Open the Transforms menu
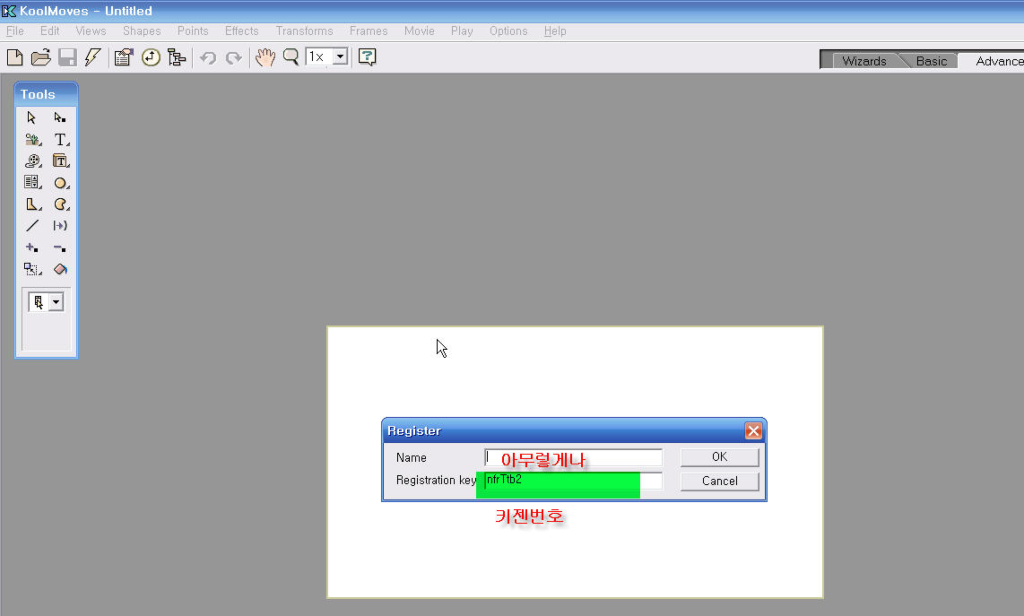 [304, 31]
